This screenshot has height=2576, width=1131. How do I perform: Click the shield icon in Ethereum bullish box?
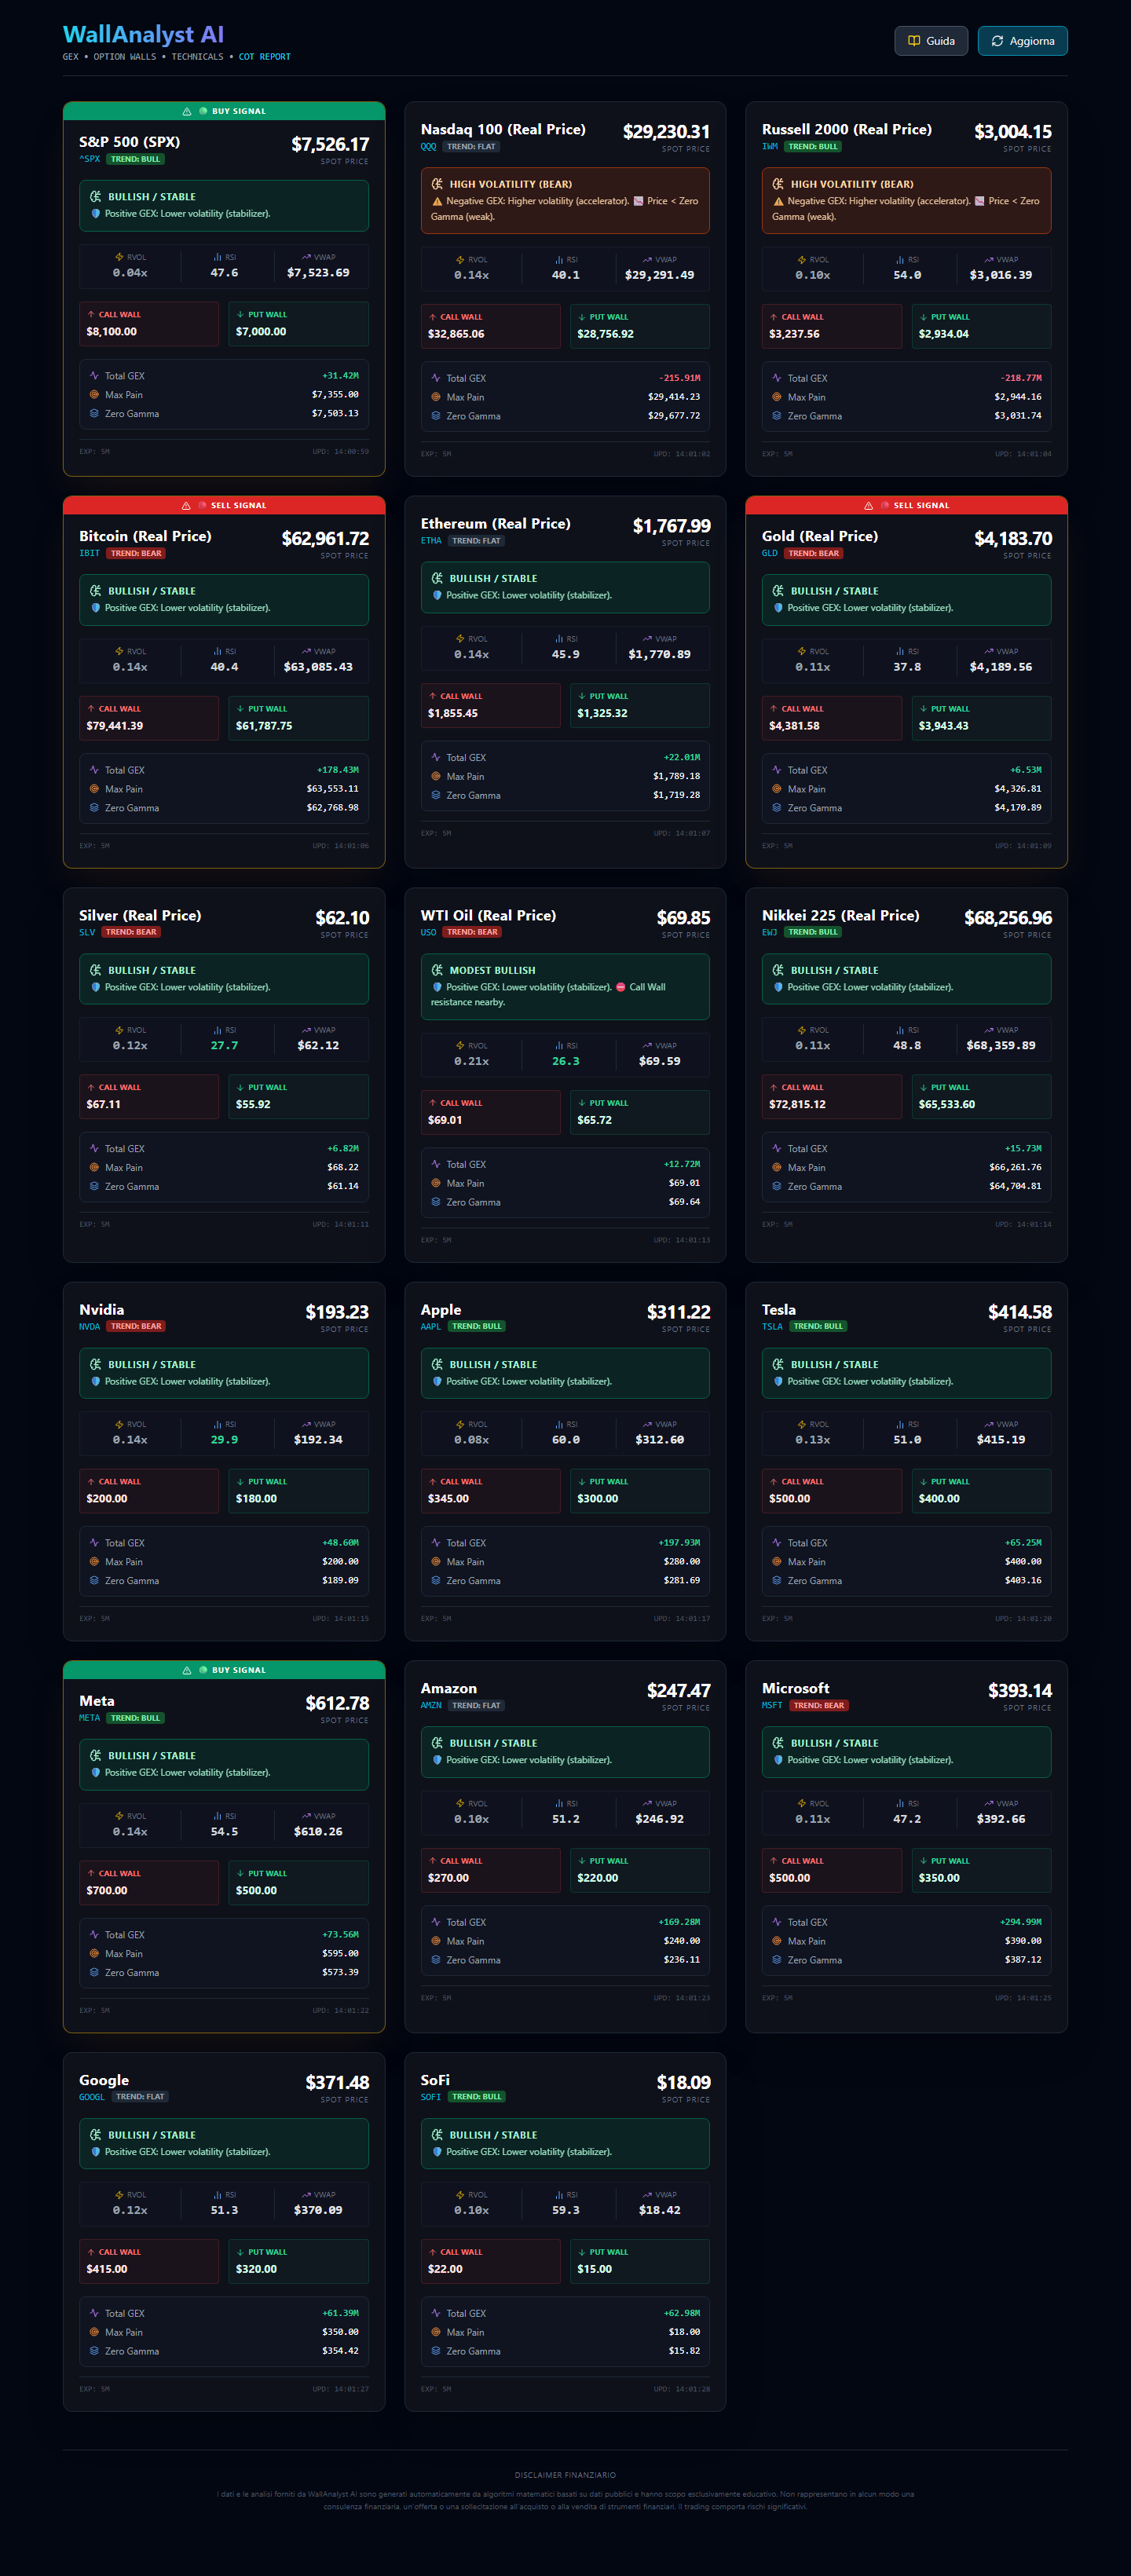[x=437, y=595]
